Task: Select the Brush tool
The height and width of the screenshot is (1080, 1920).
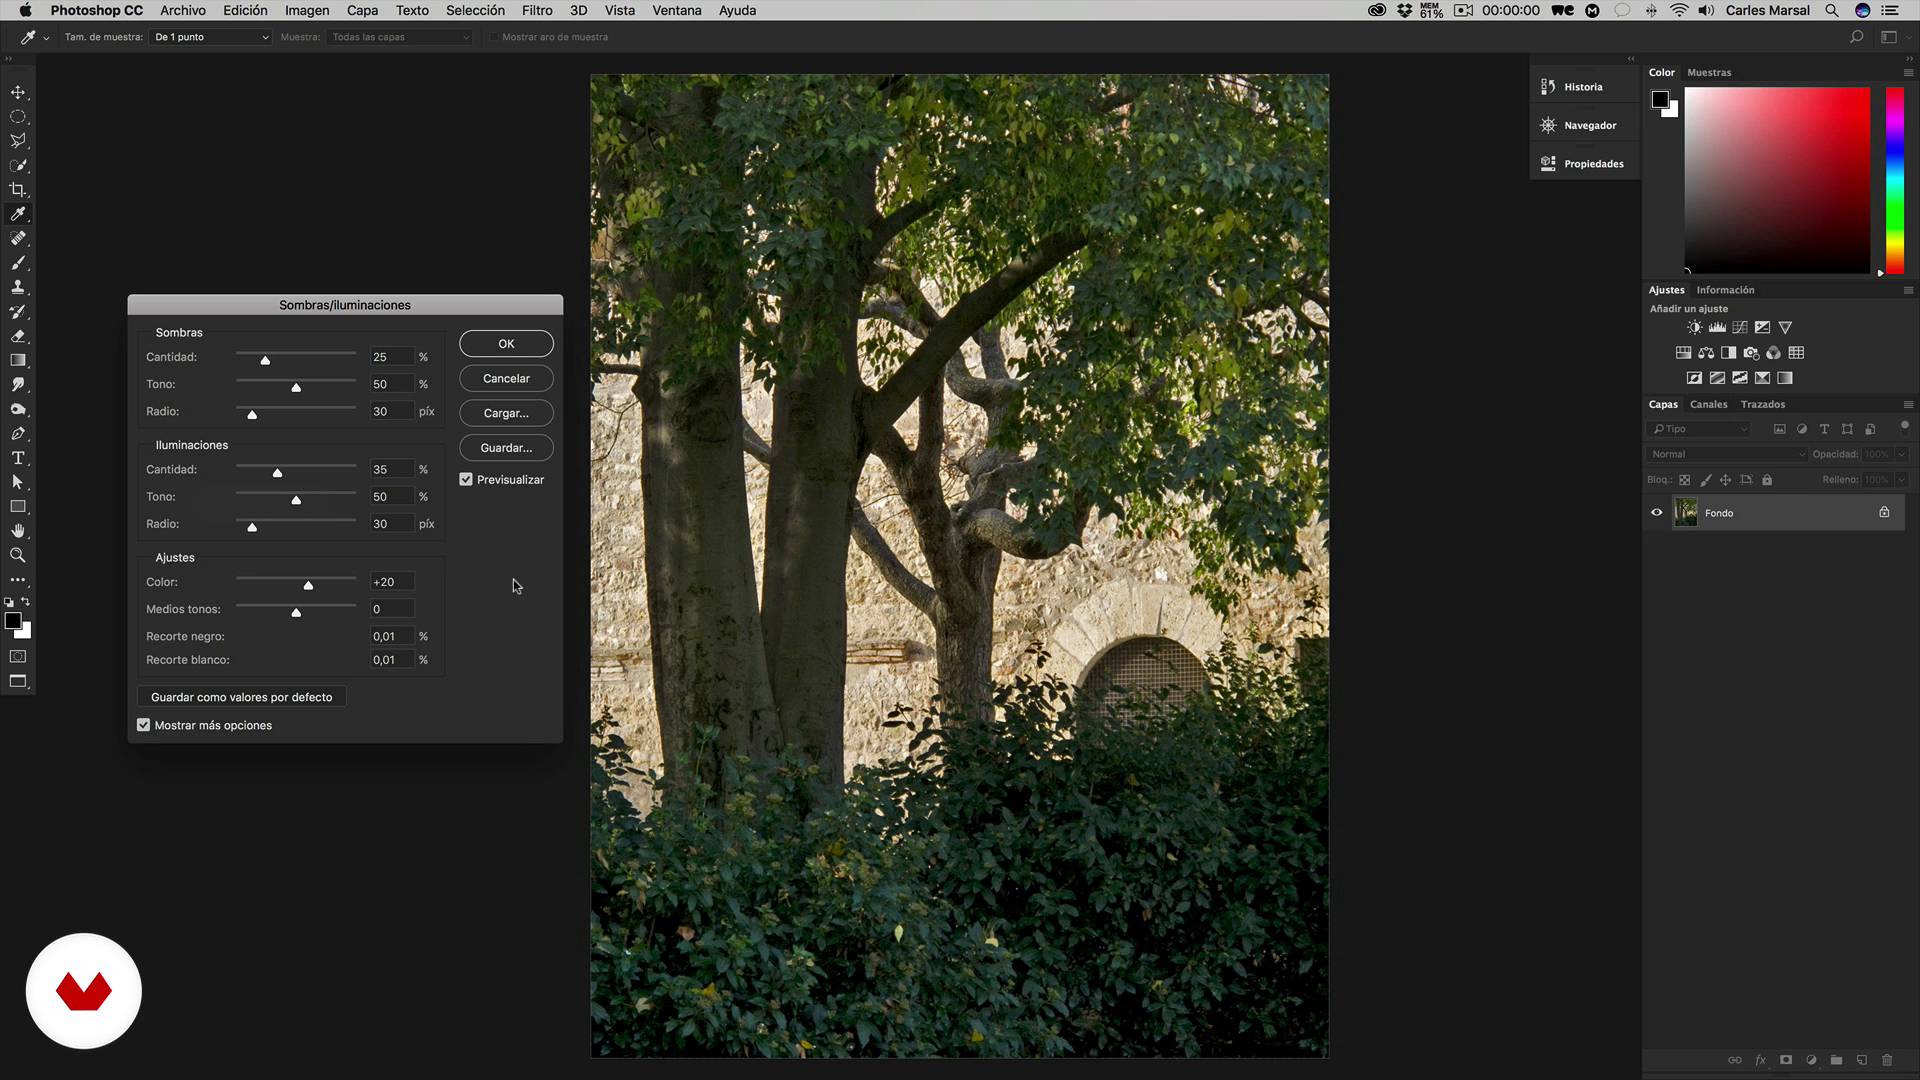Action: pyautogui.click(x=18, y=263)
